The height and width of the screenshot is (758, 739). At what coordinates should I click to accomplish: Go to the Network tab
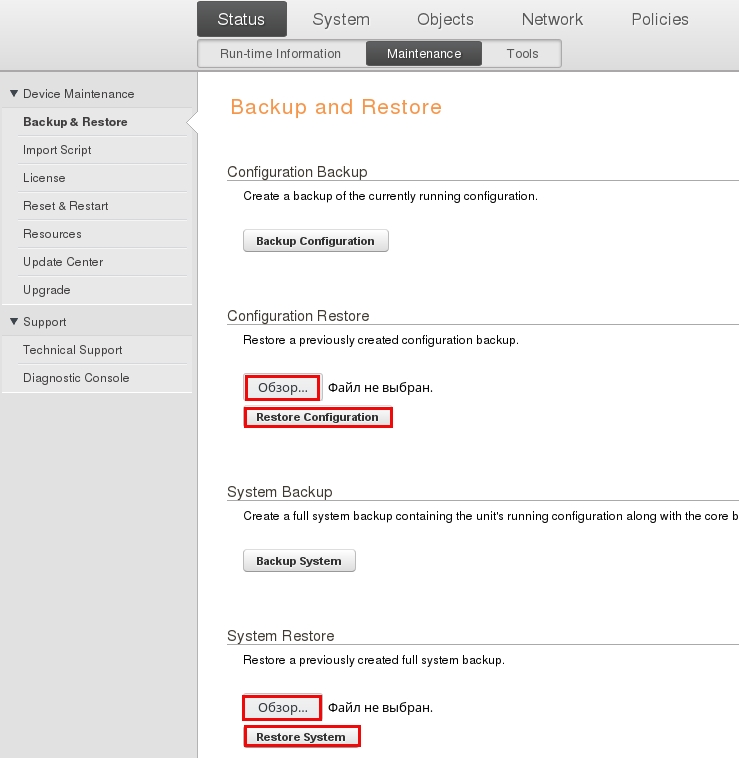[x=552, y=19]
